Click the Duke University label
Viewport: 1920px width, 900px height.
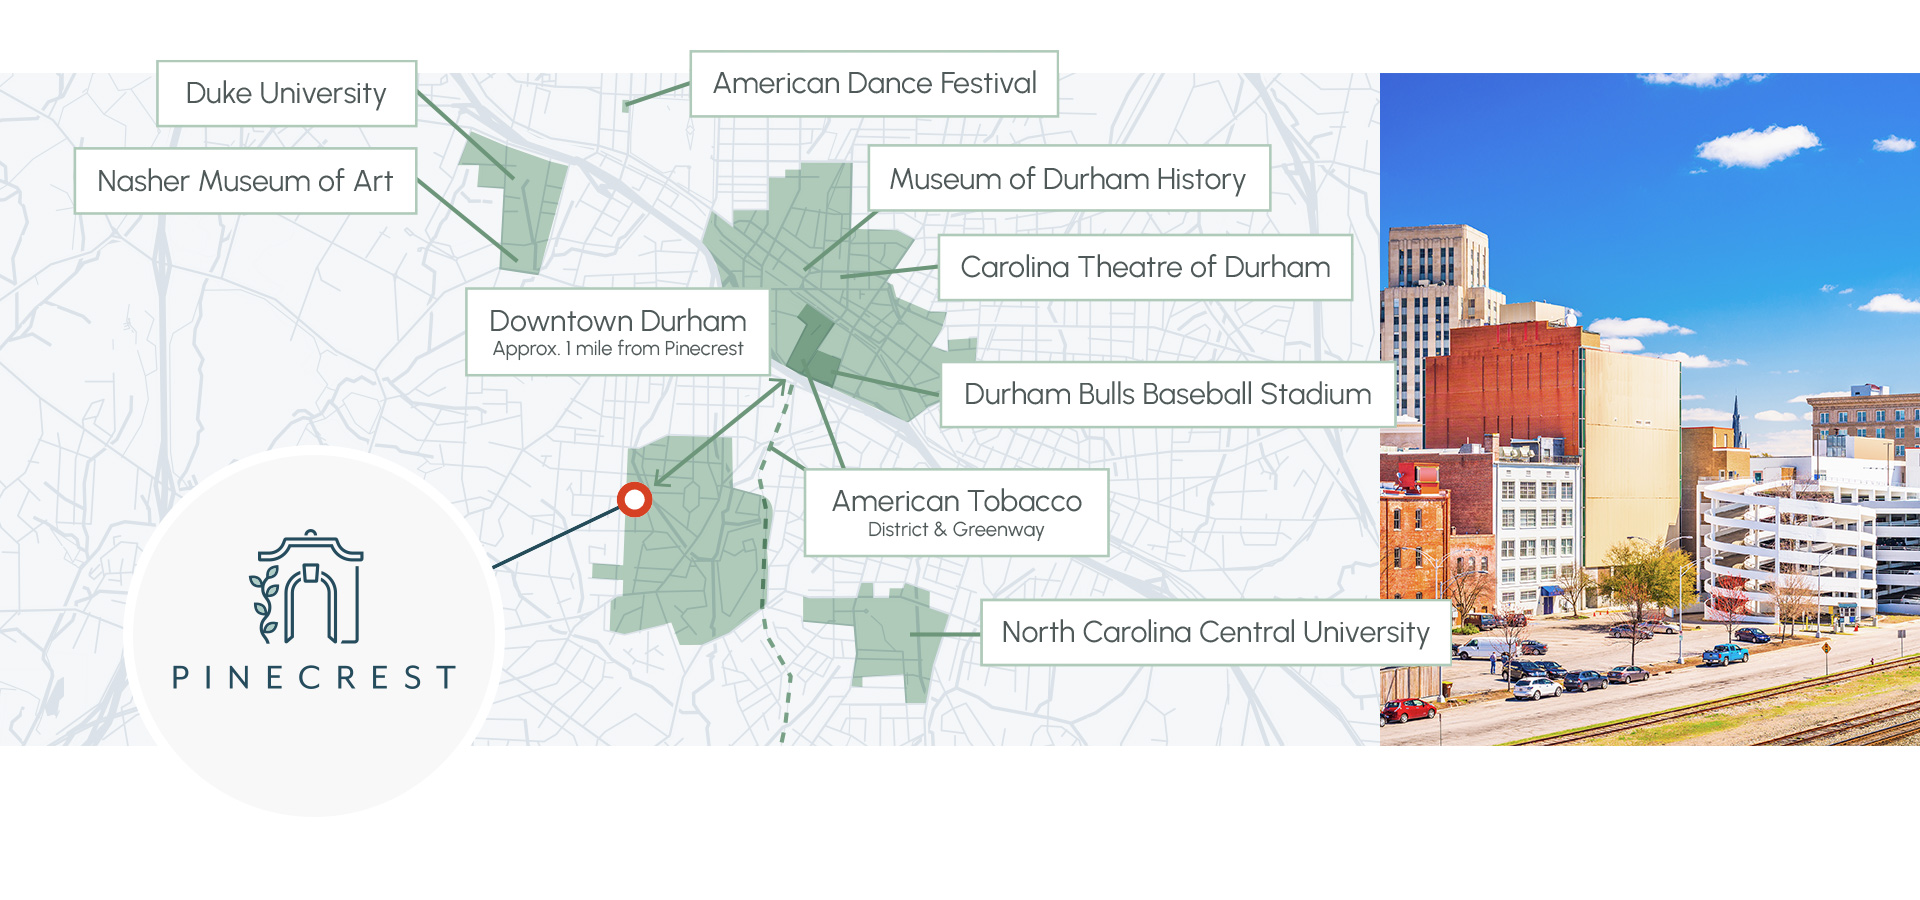tap(286, 93)
